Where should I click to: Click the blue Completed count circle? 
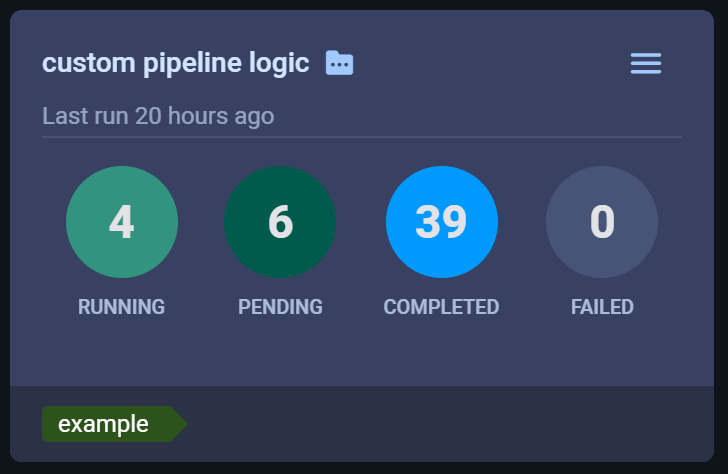(x=441, y=222)
